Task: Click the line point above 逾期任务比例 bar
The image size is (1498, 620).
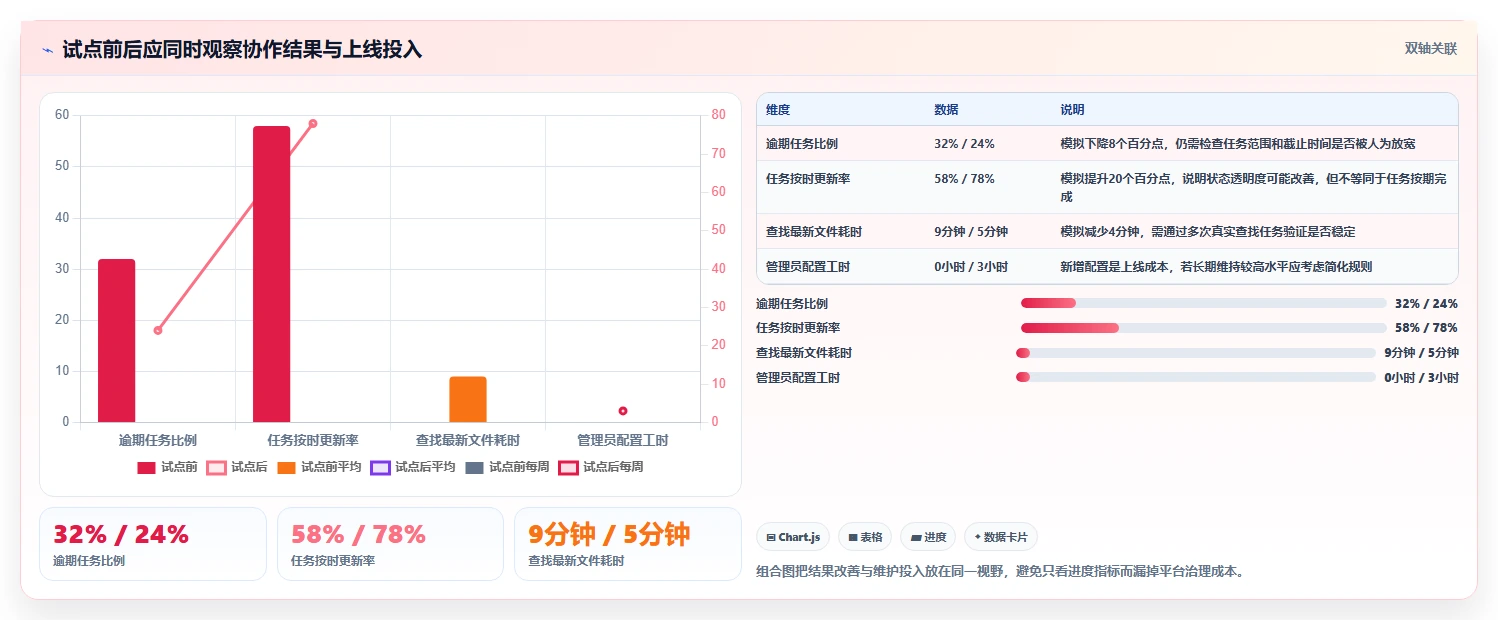Action: [x=158, y=330]
